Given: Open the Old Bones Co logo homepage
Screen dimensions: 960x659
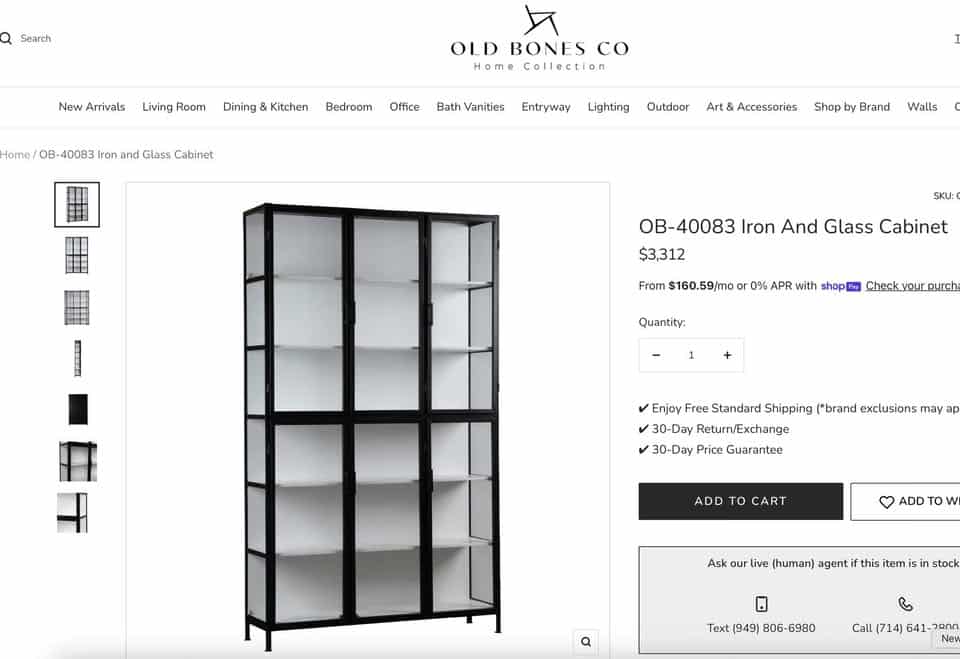Looking at the screenshot, I should coord(539,39).
